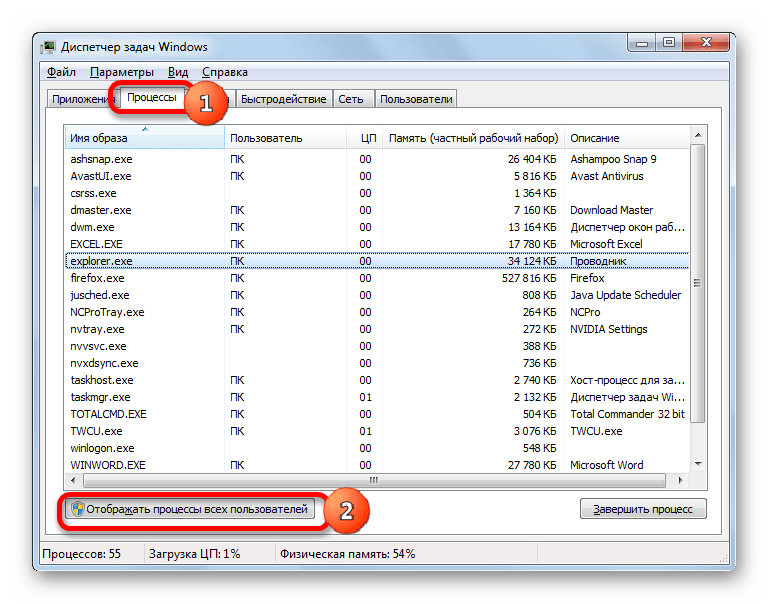Click the horizontal scrollbar left arrow

click(74, 480)
